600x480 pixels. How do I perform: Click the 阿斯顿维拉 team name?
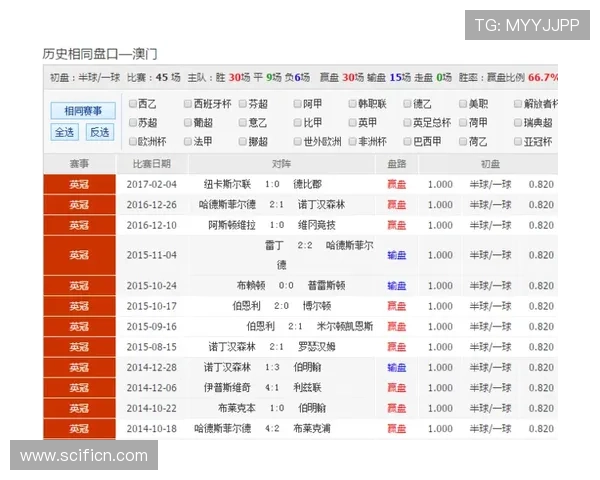point(232,225)
